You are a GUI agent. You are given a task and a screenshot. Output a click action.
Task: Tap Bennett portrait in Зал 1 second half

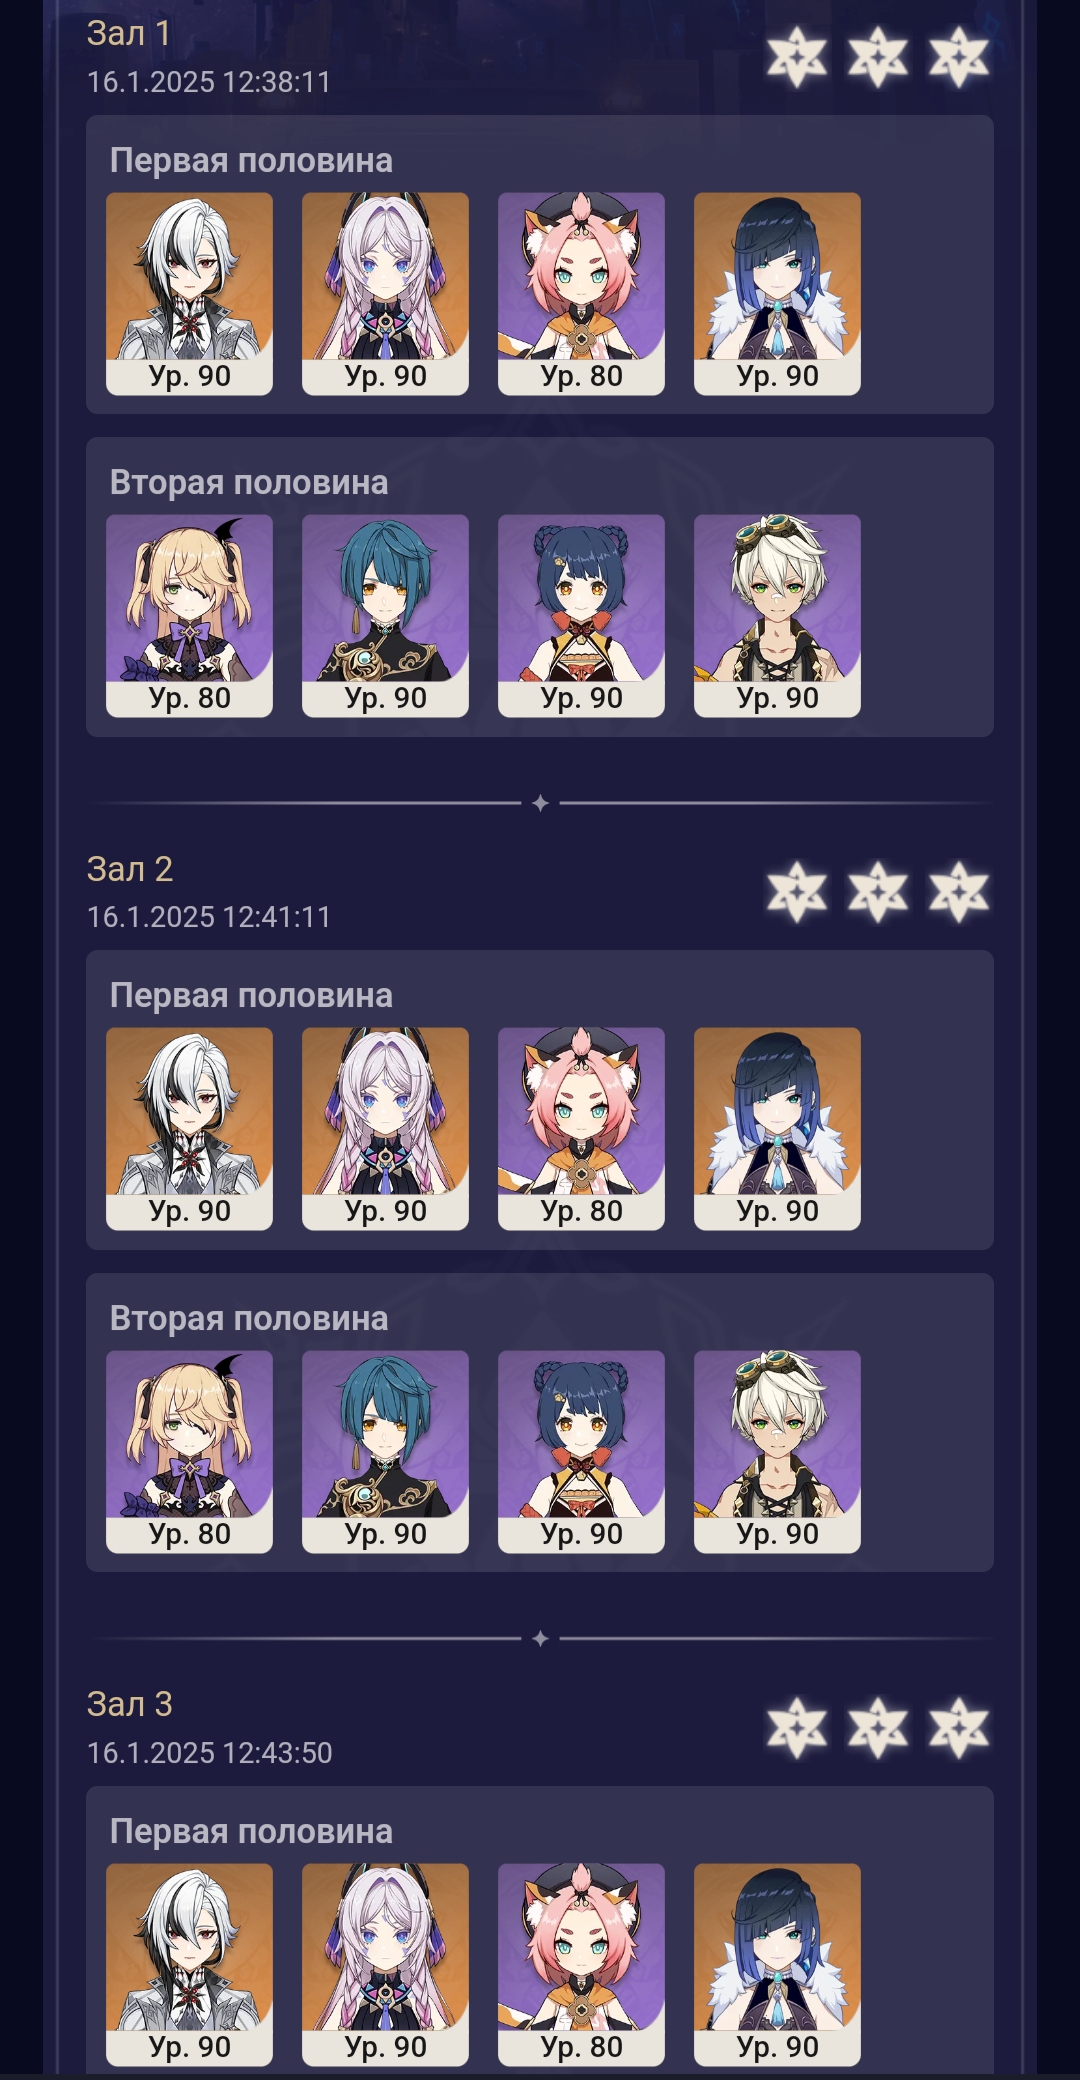point(777,615)
